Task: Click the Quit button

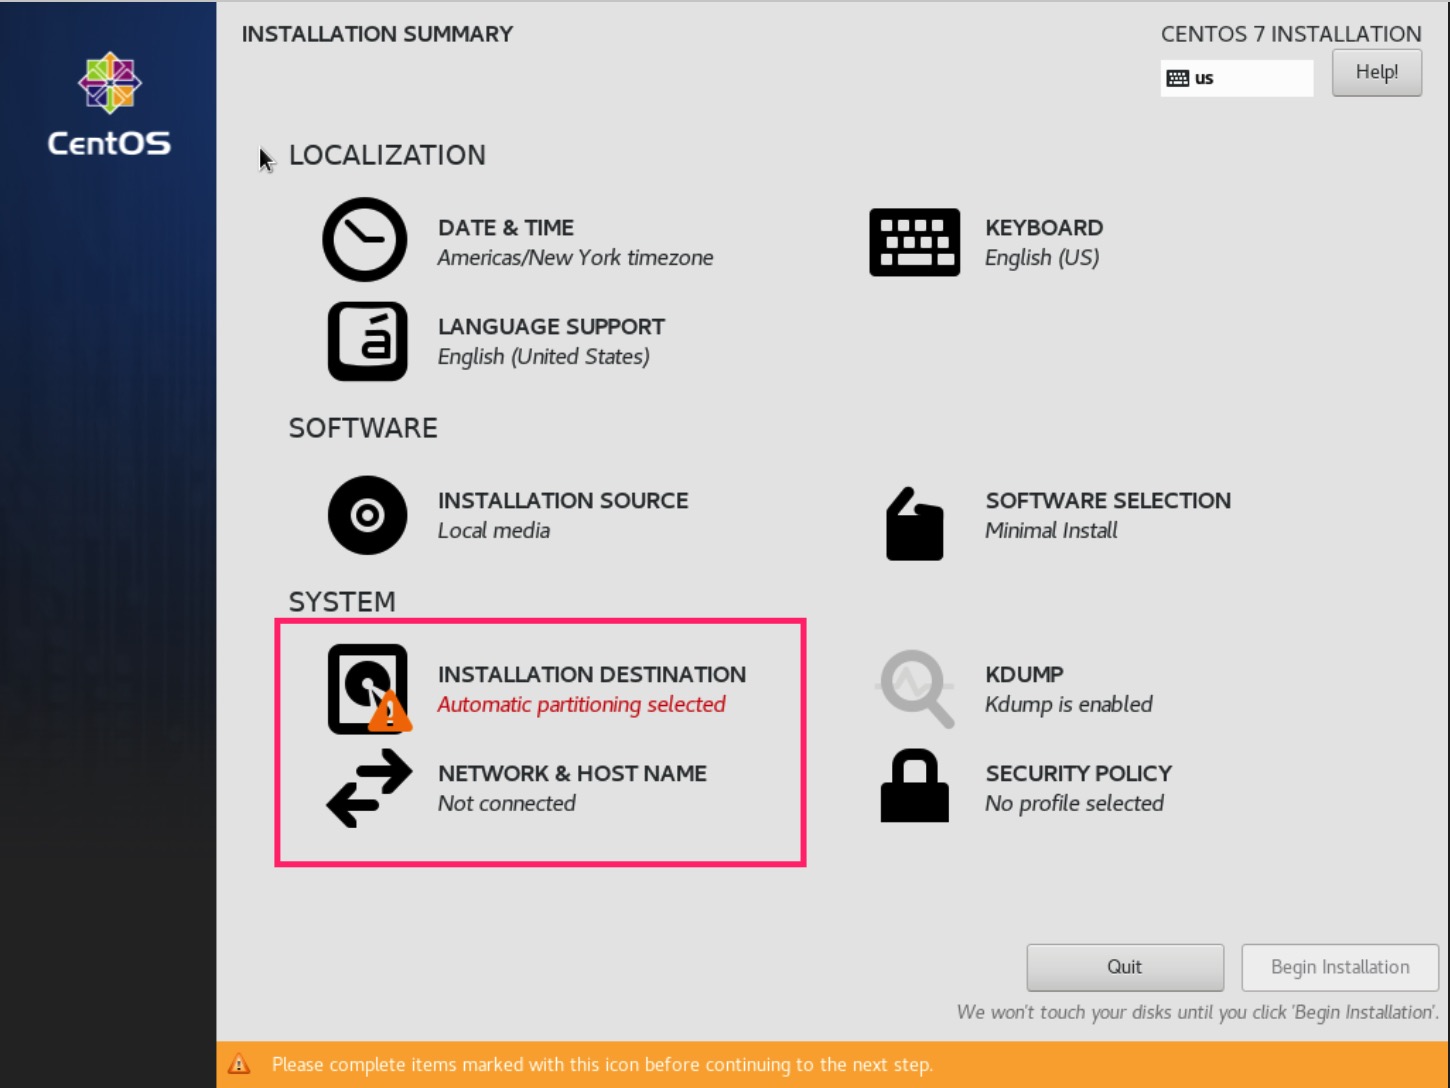Action: (1125, 967)
